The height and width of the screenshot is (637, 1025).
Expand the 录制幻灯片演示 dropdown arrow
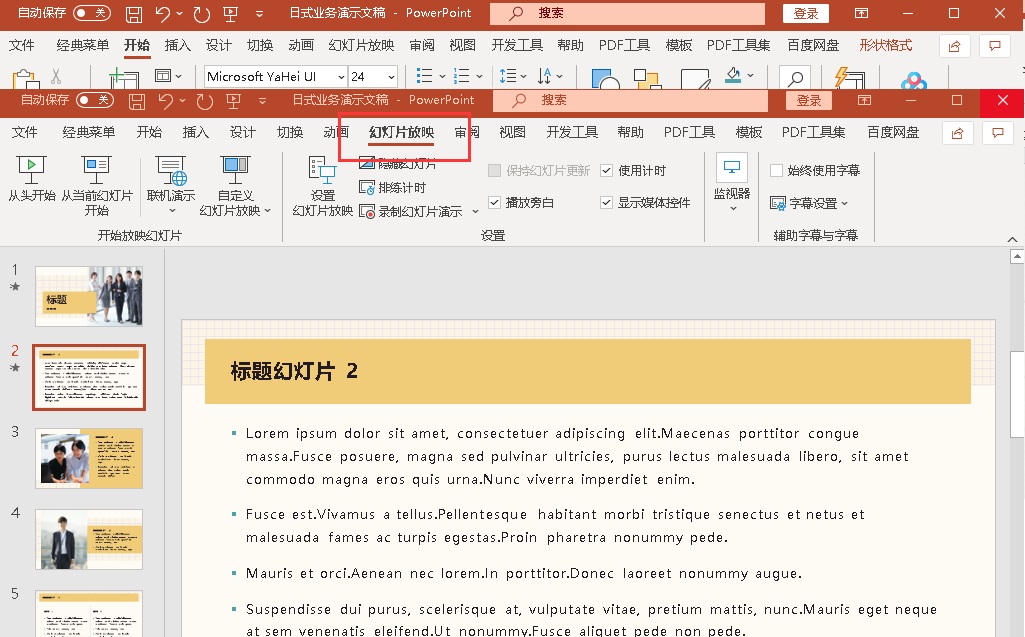[475, 212]
